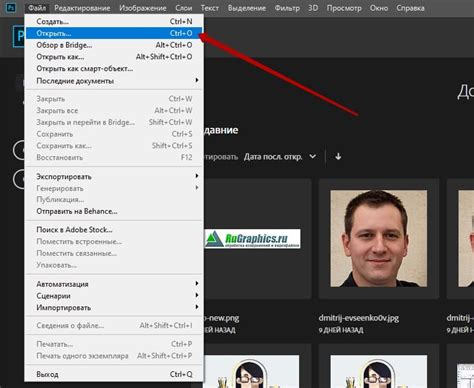Click file name dmitrij-evseenko0v.jpg
Image resolution: width=474 pixels, height=388 pixels.
(359, 318)
